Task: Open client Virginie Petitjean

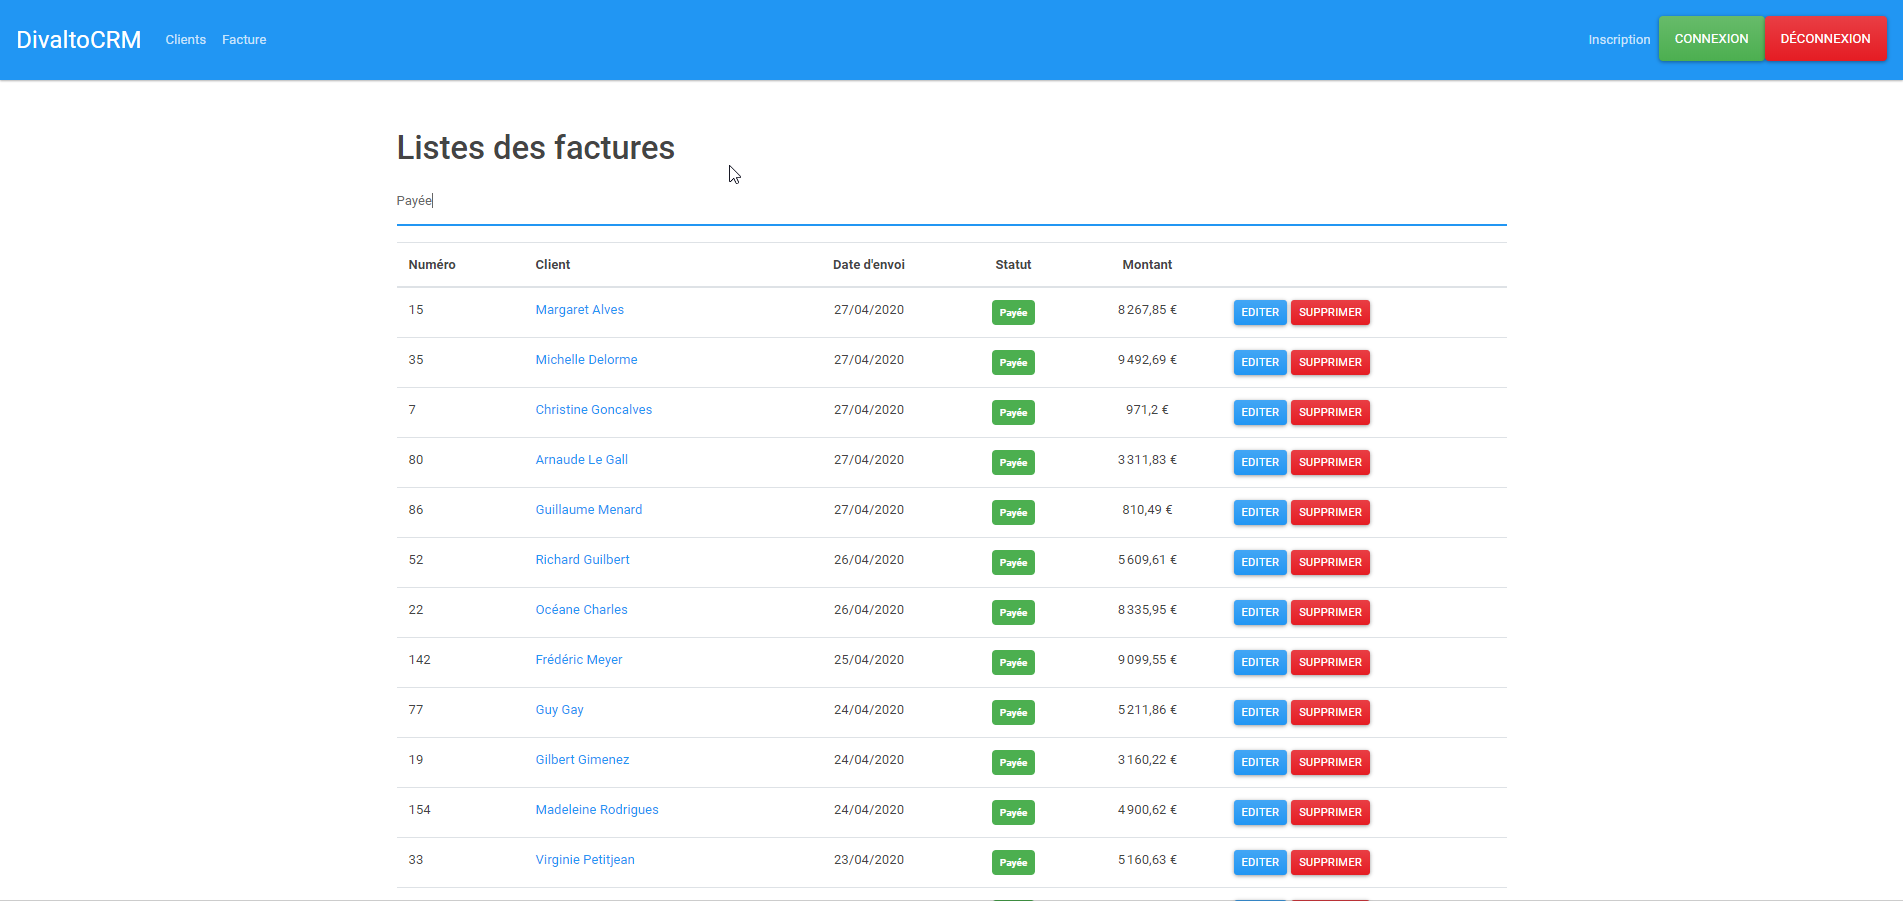Action: 584,860
